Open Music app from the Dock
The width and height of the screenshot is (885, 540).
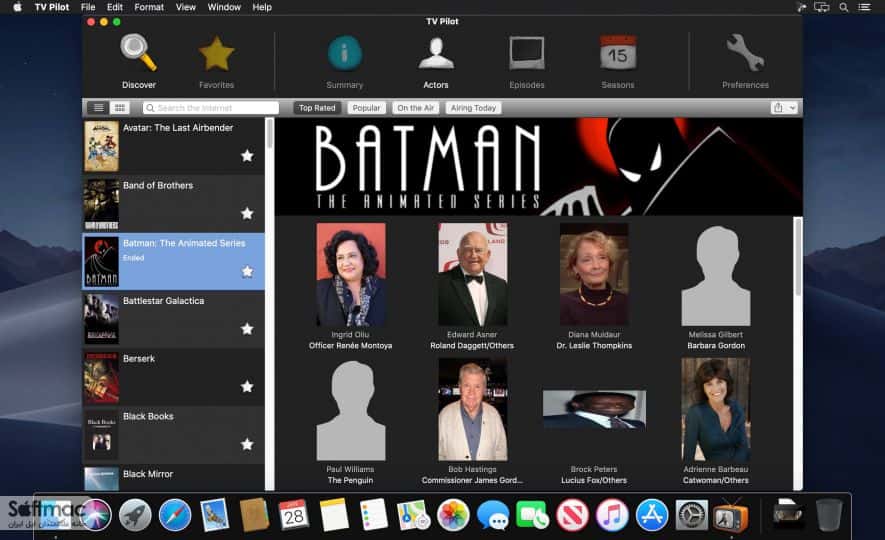click(612, 515)
